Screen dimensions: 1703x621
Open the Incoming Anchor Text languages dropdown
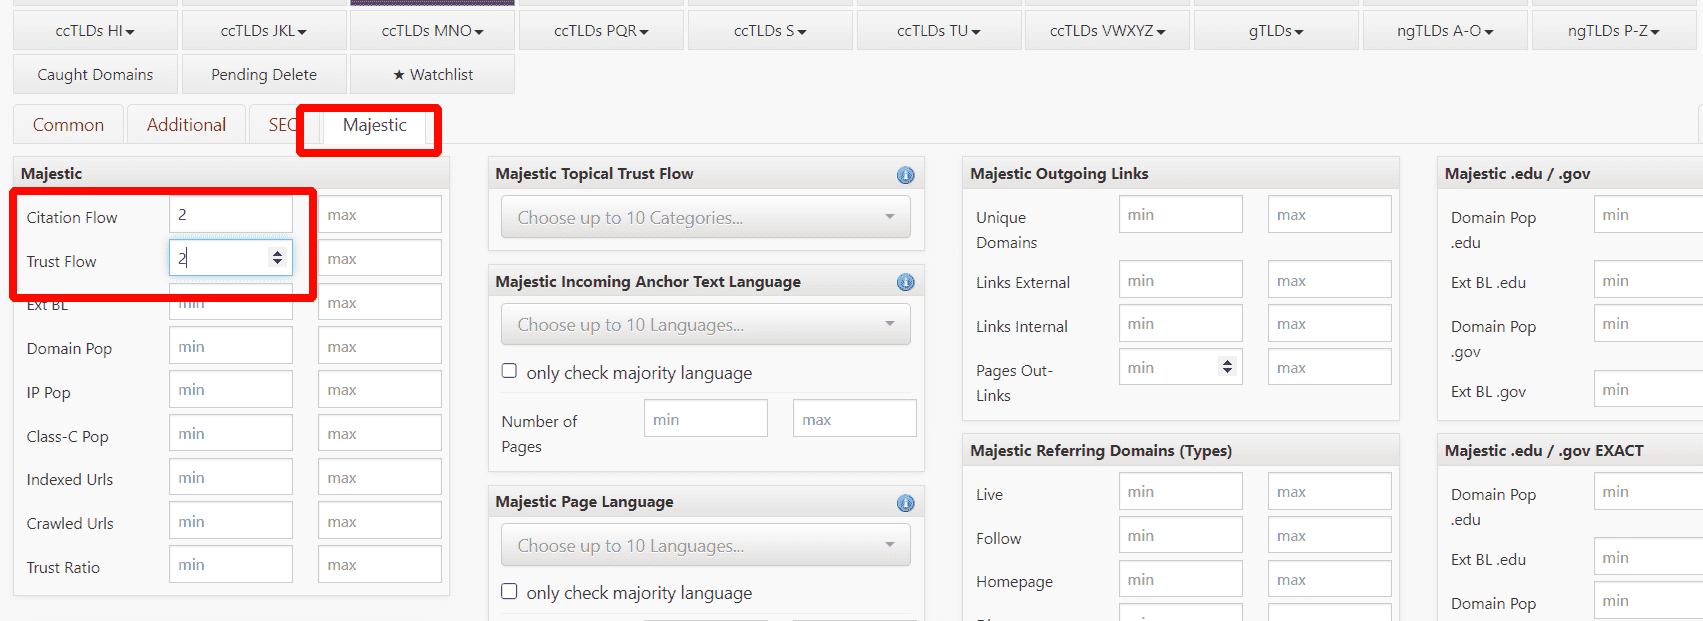pos(705,325)
